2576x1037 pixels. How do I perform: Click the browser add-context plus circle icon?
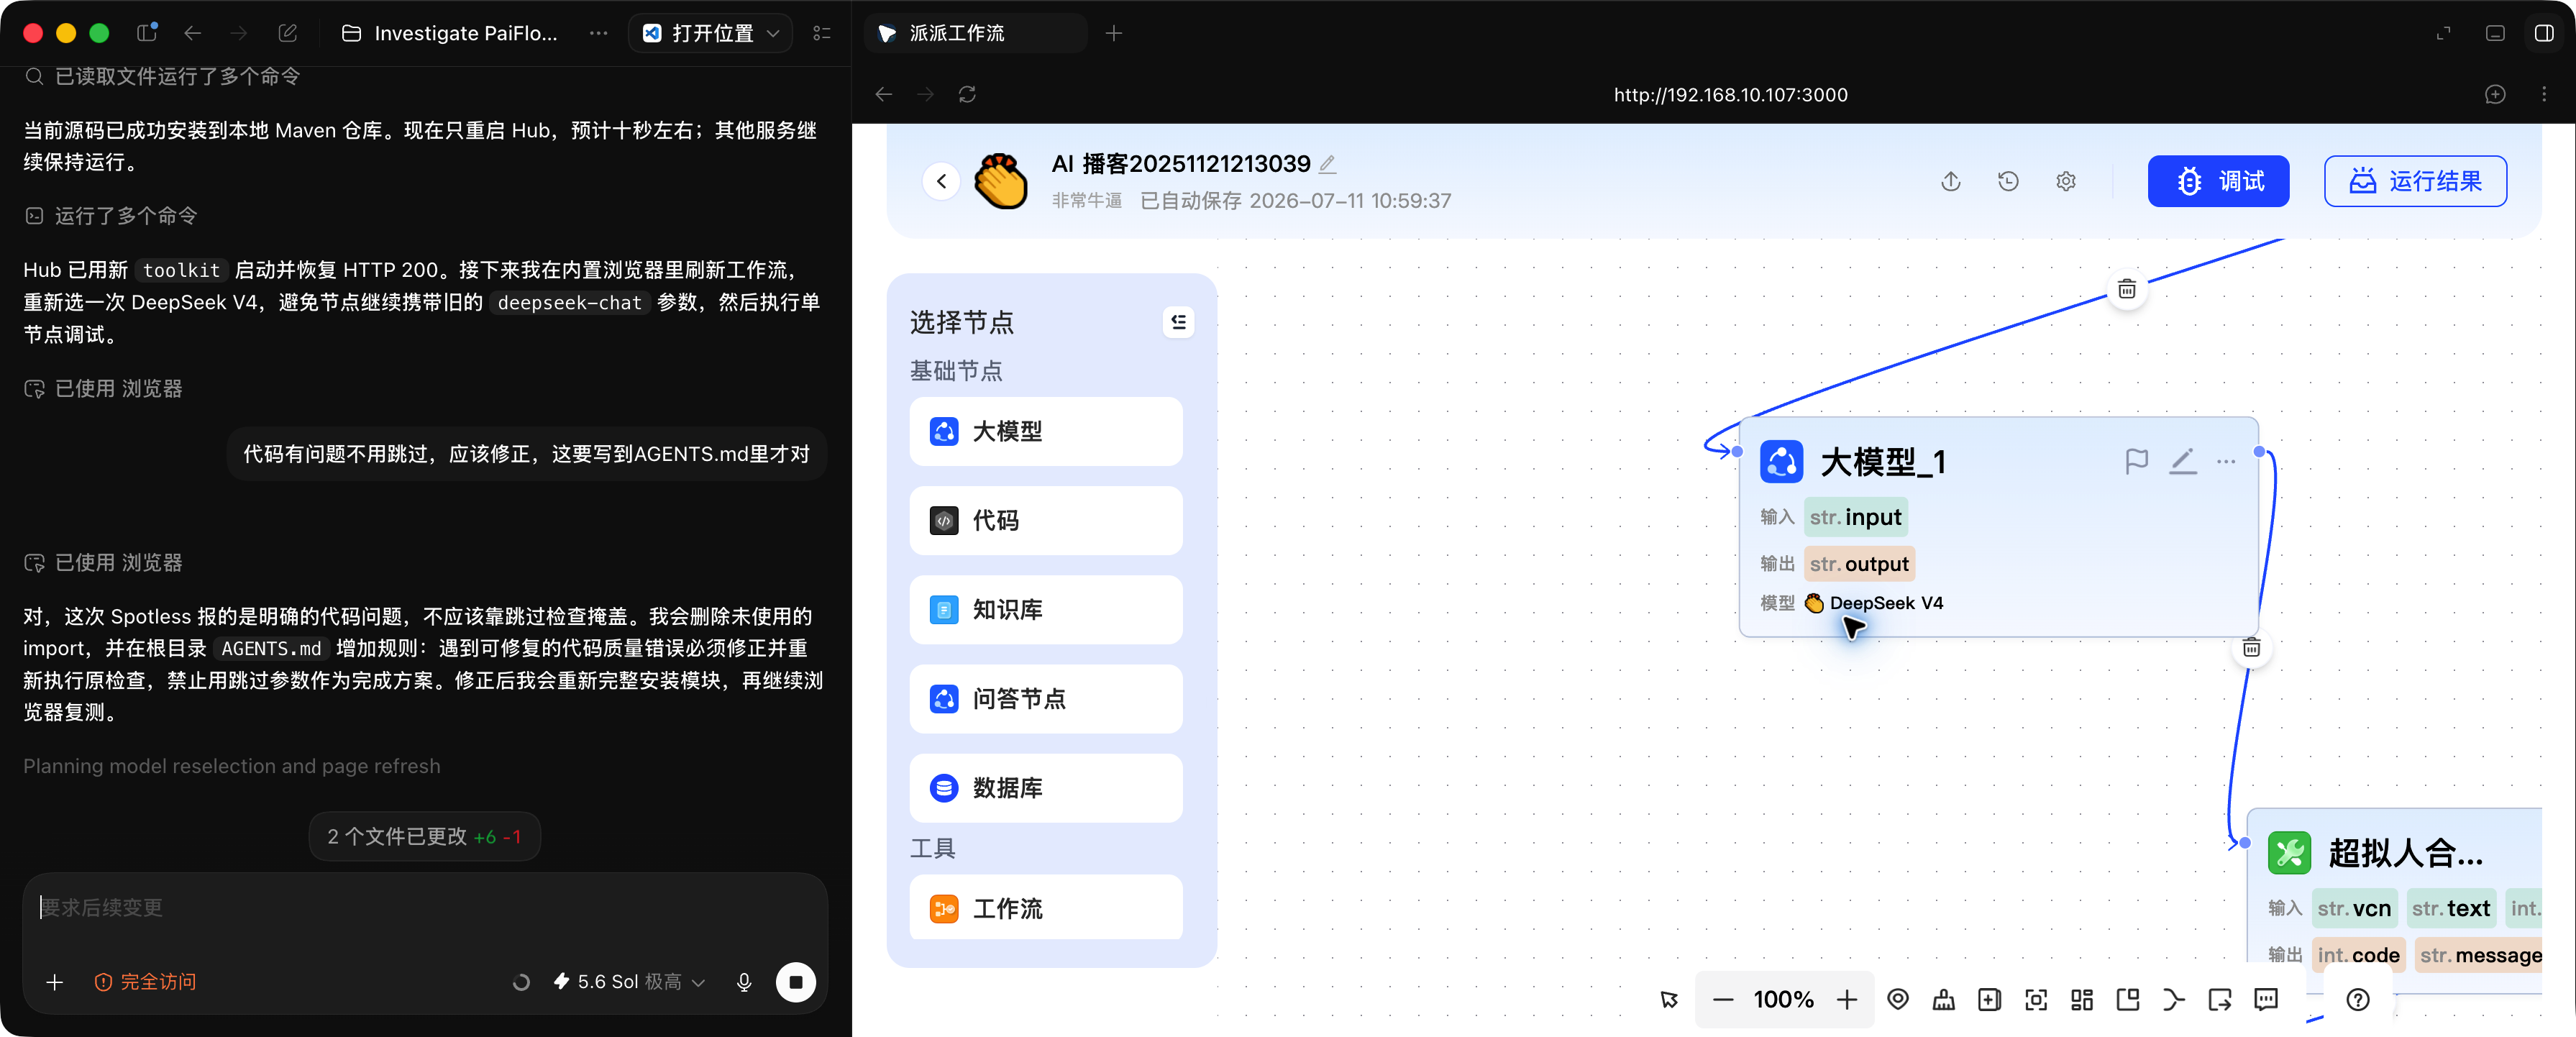2495,94
